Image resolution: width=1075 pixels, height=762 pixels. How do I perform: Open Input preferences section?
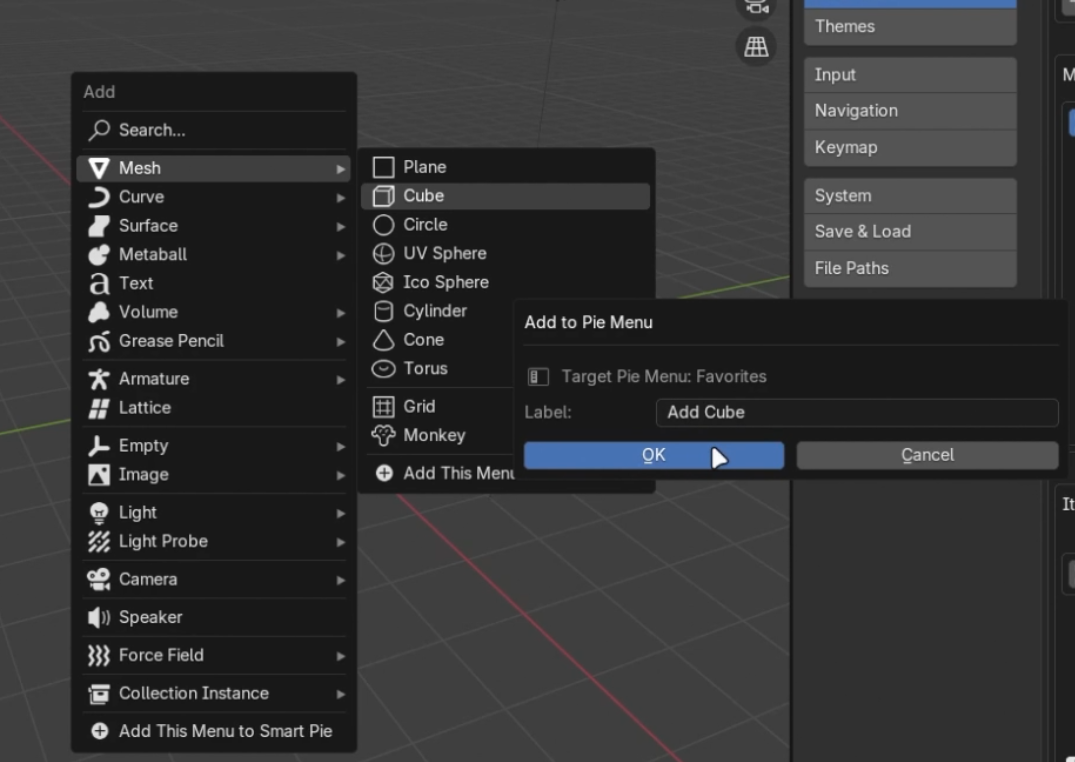click(x=910, y=75)
